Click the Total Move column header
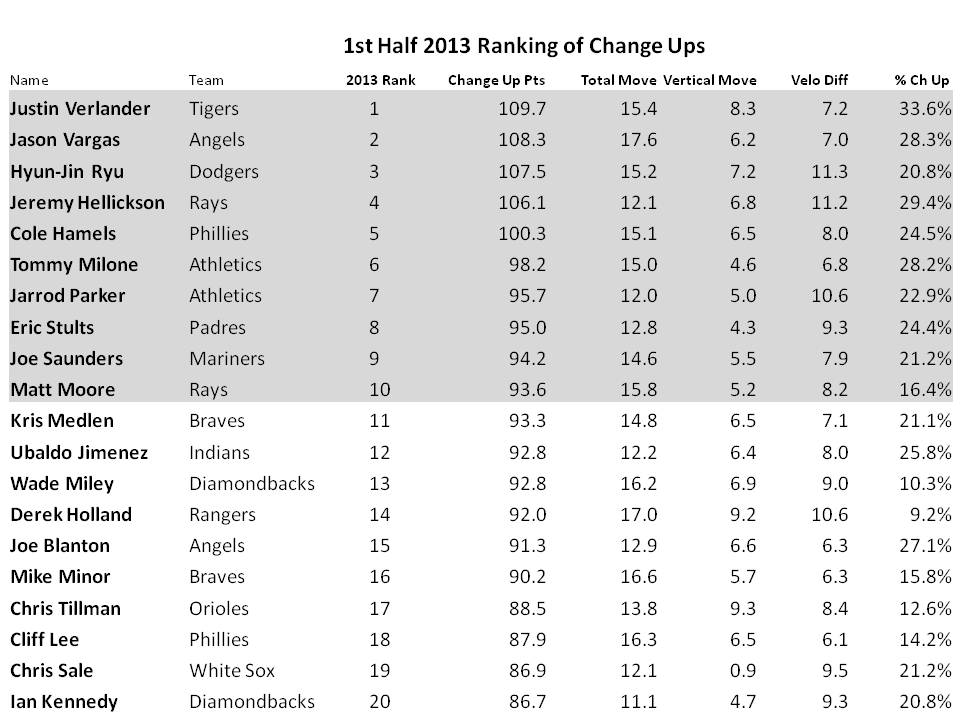This screenshot has width=960, height=720. pyautogui.click(x=618, y=80)
